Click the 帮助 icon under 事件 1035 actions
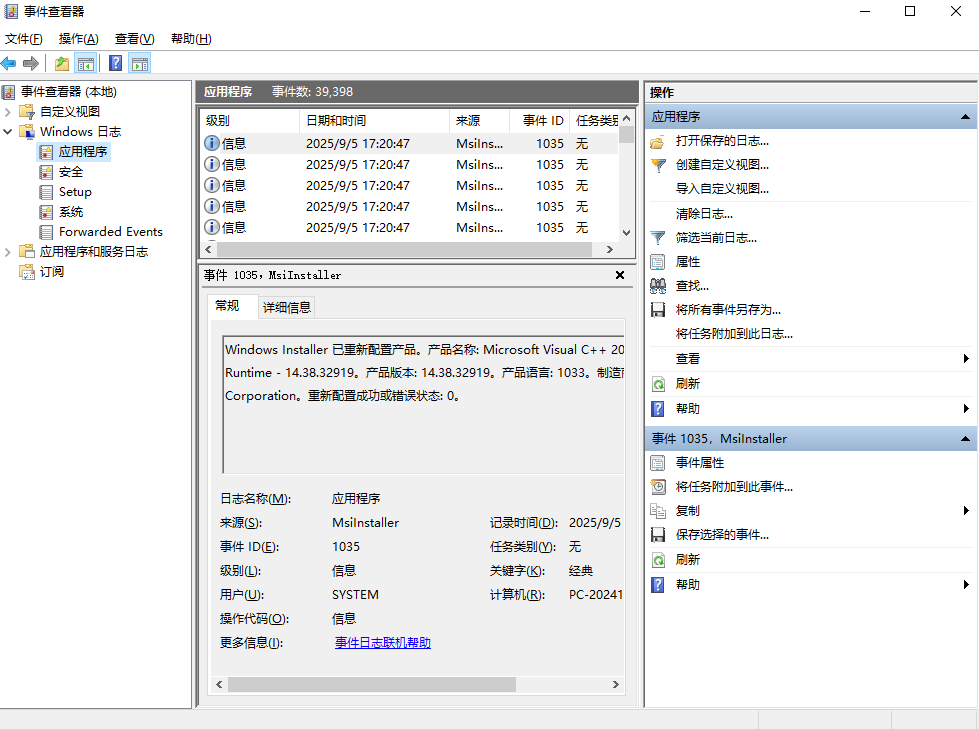Screen dimensions: 979x729 tap(657, 585)
